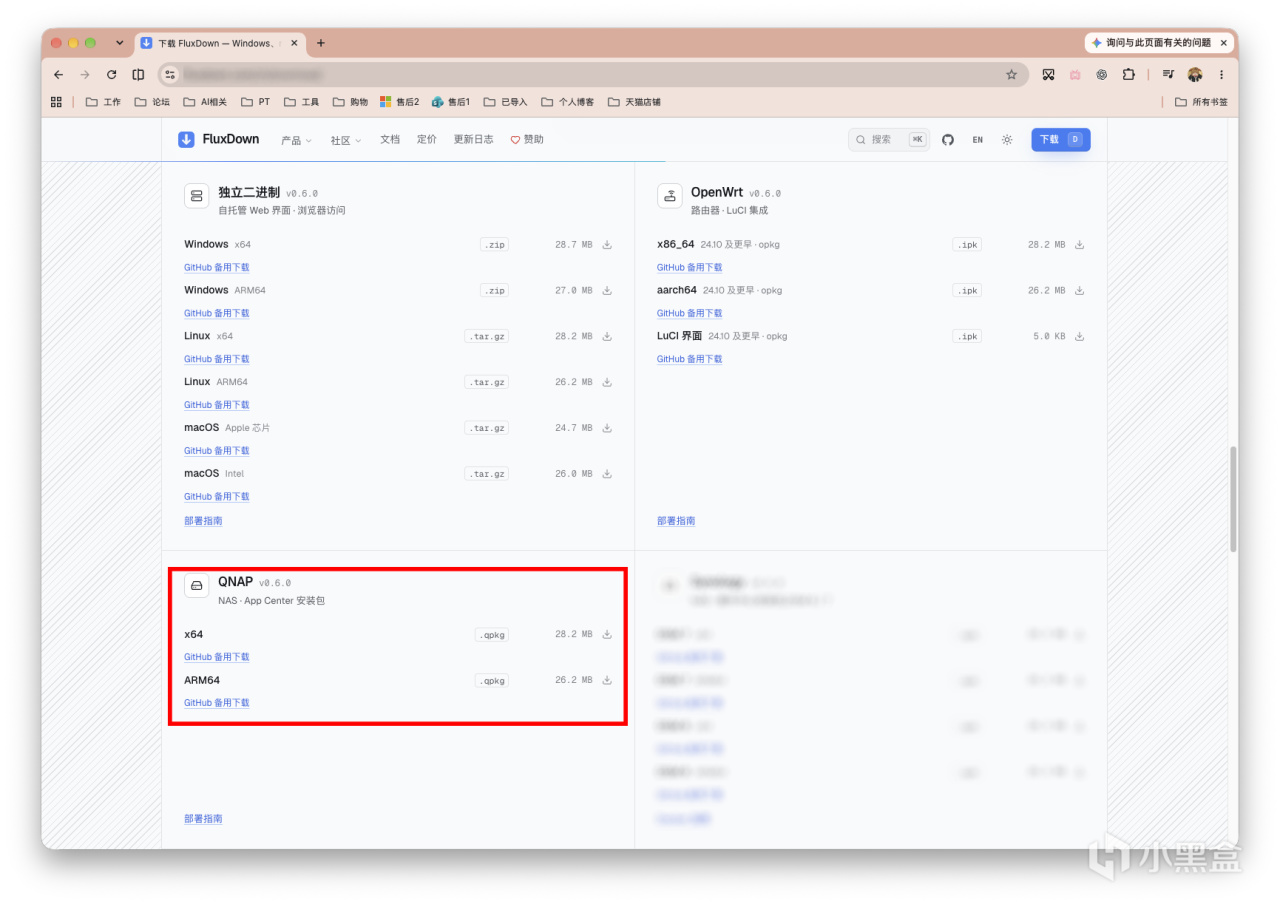Image resolution: width=1280 pixels, height=904 pixels.
Task: Reload the page in browser toolbar
Action: coord(111,74)
